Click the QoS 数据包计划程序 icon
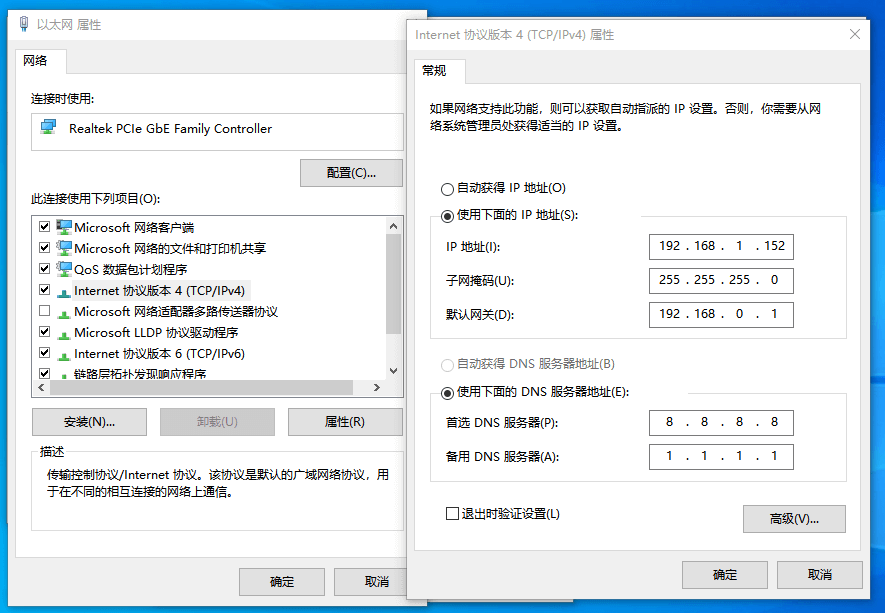The height and width of the screenshot is (613, 885). 64,268
